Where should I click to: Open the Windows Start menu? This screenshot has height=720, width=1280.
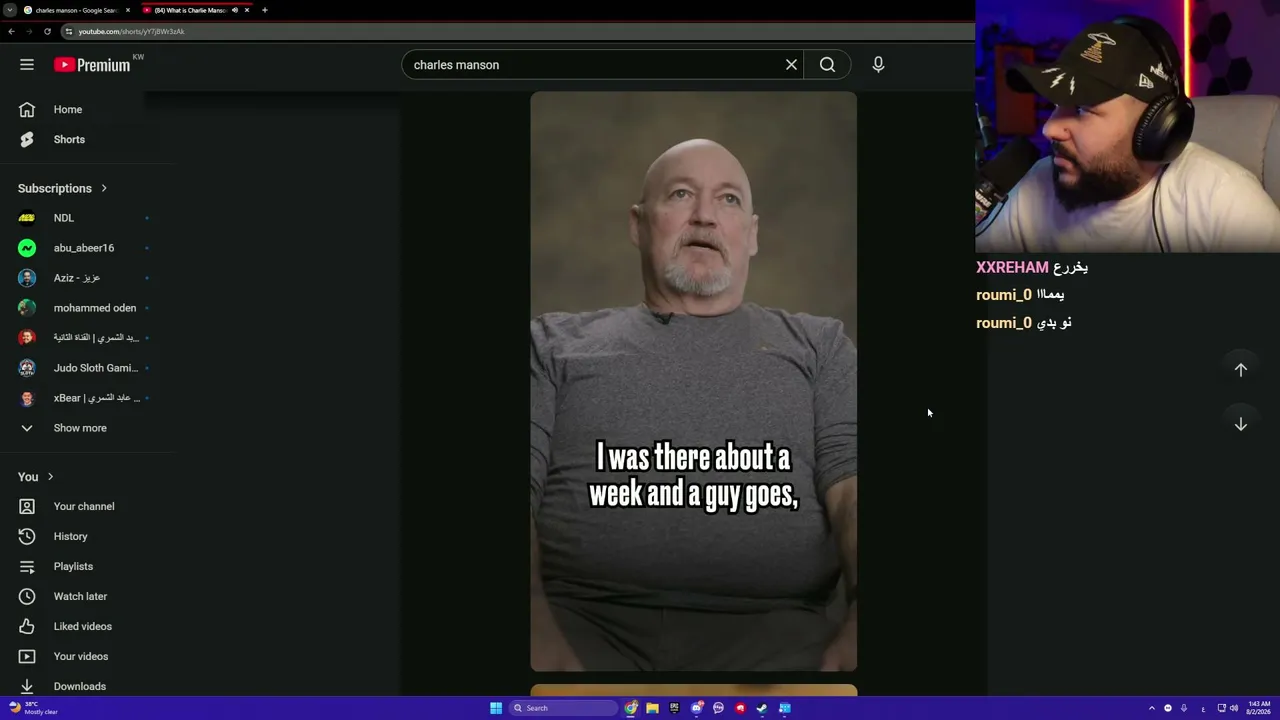[496, 708]
